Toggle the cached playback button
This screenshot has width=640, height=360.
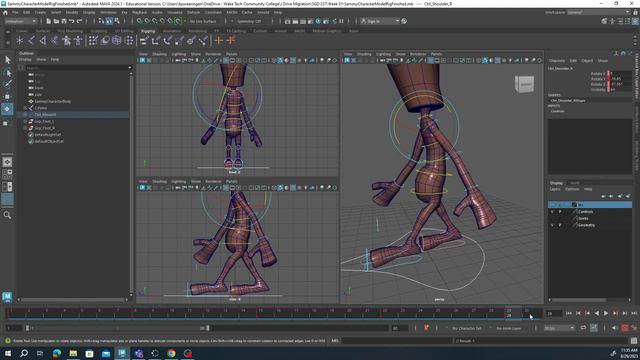[x=593, y=328]
